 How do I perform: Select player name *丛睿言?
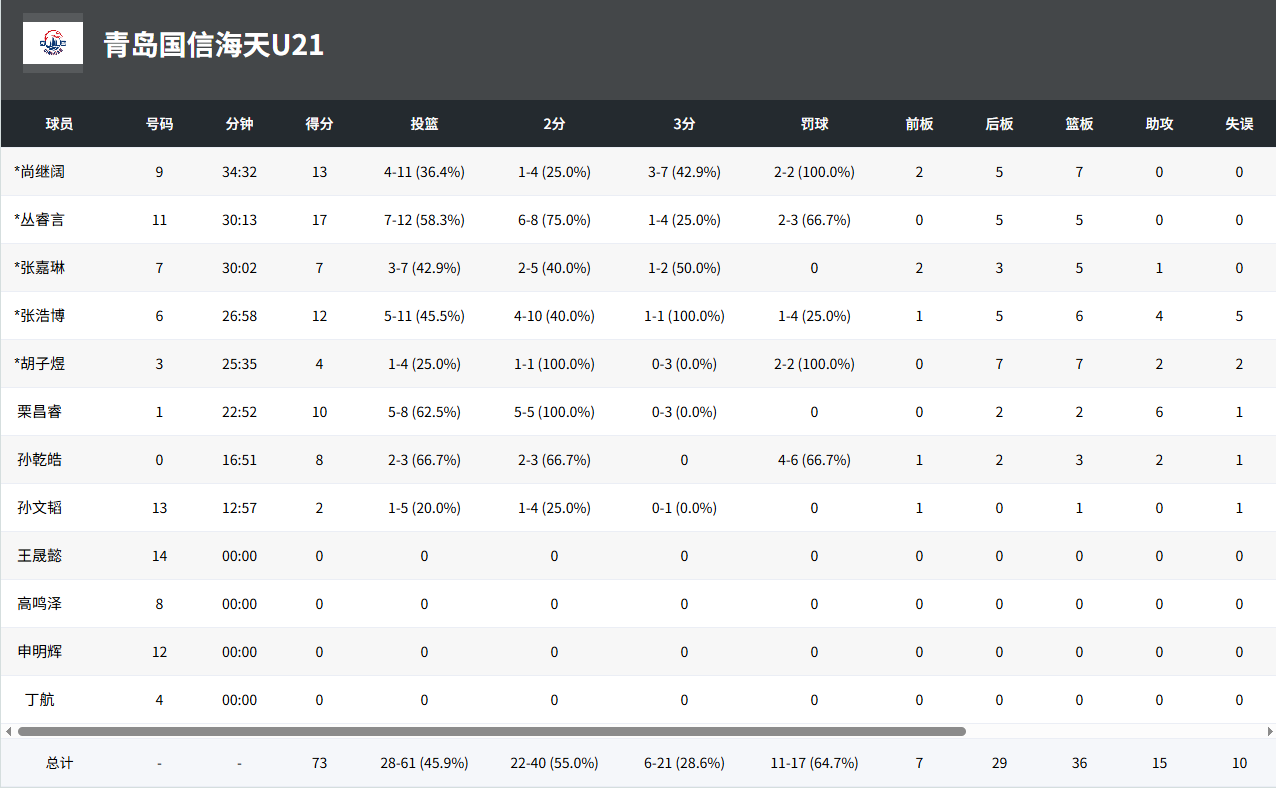point(39,220)
